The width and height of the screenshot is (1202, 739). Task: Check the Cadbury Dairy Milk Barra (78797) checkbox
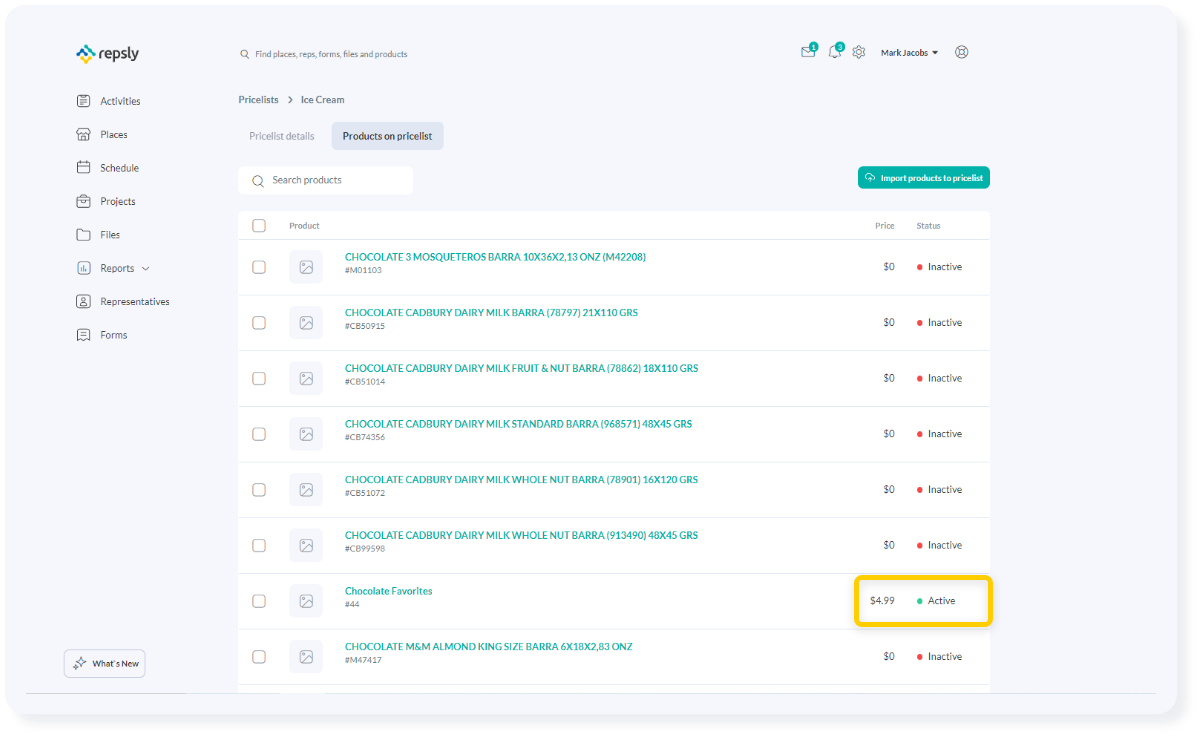259,323
